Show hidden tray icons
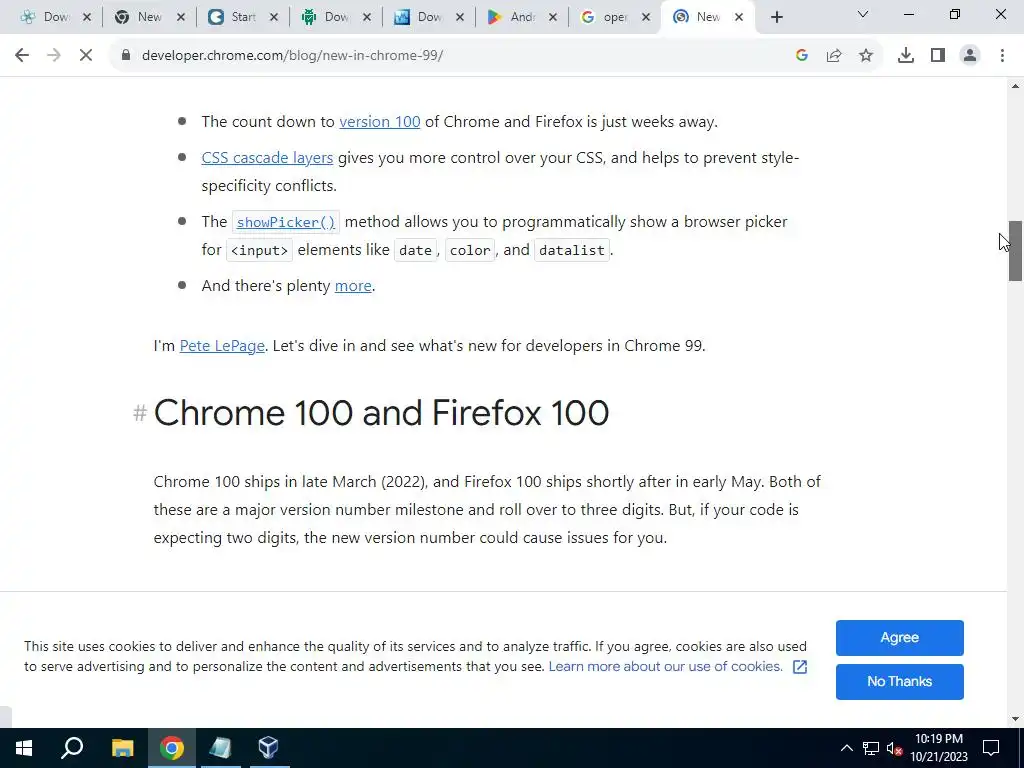The height and width of the screenshot is (768, 1024). (x=846, y=748)
